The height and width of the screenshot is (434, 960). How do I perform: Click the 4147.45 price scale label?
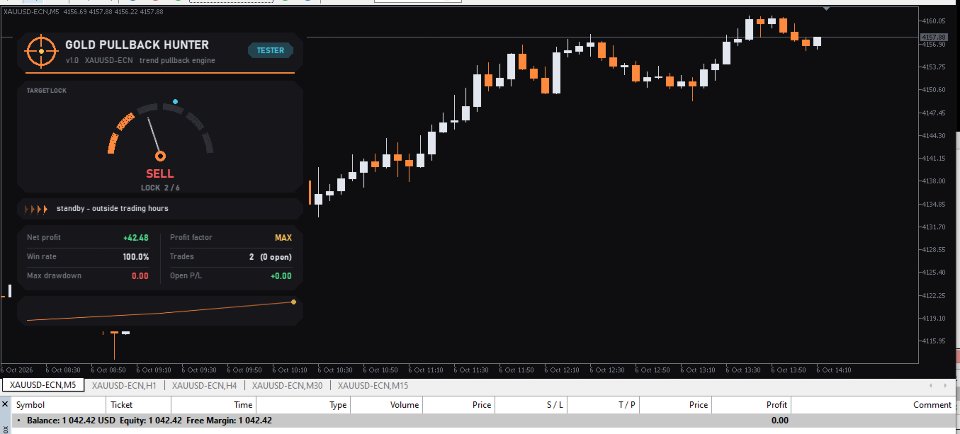tap(933, 113)
